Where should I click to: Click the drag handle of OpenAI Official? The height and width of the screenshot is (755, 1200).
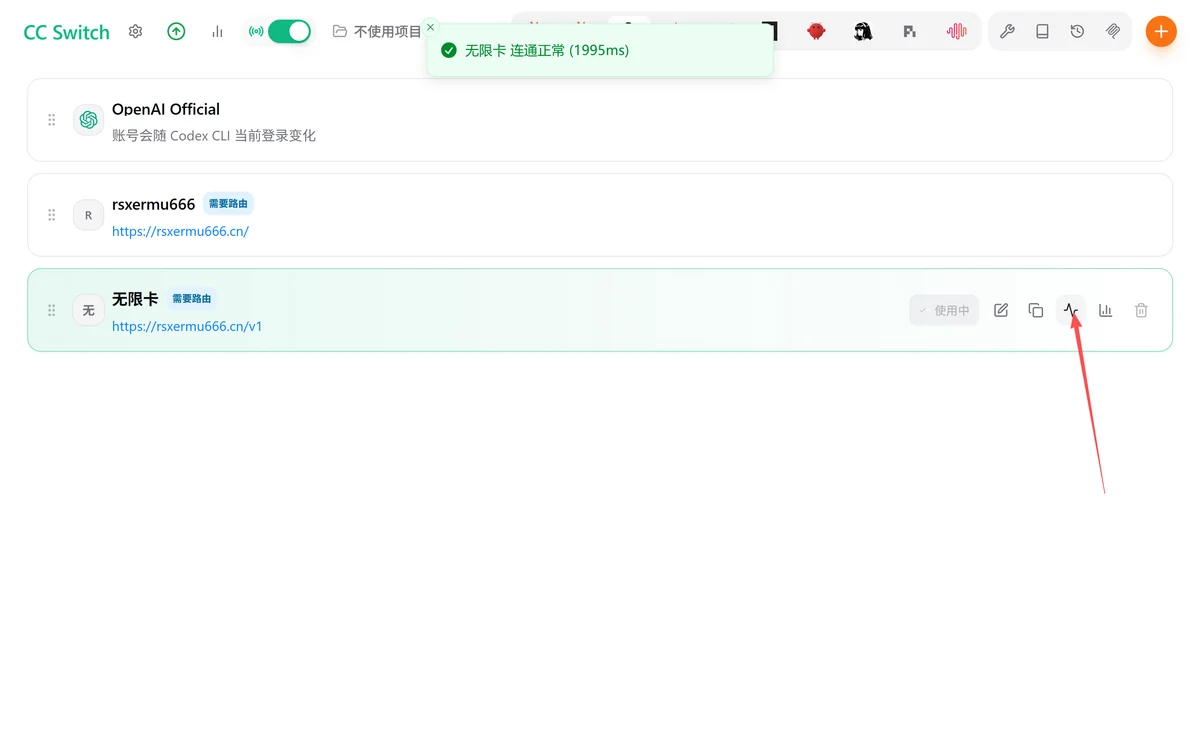pyautogui.click(x=52, y=120)
